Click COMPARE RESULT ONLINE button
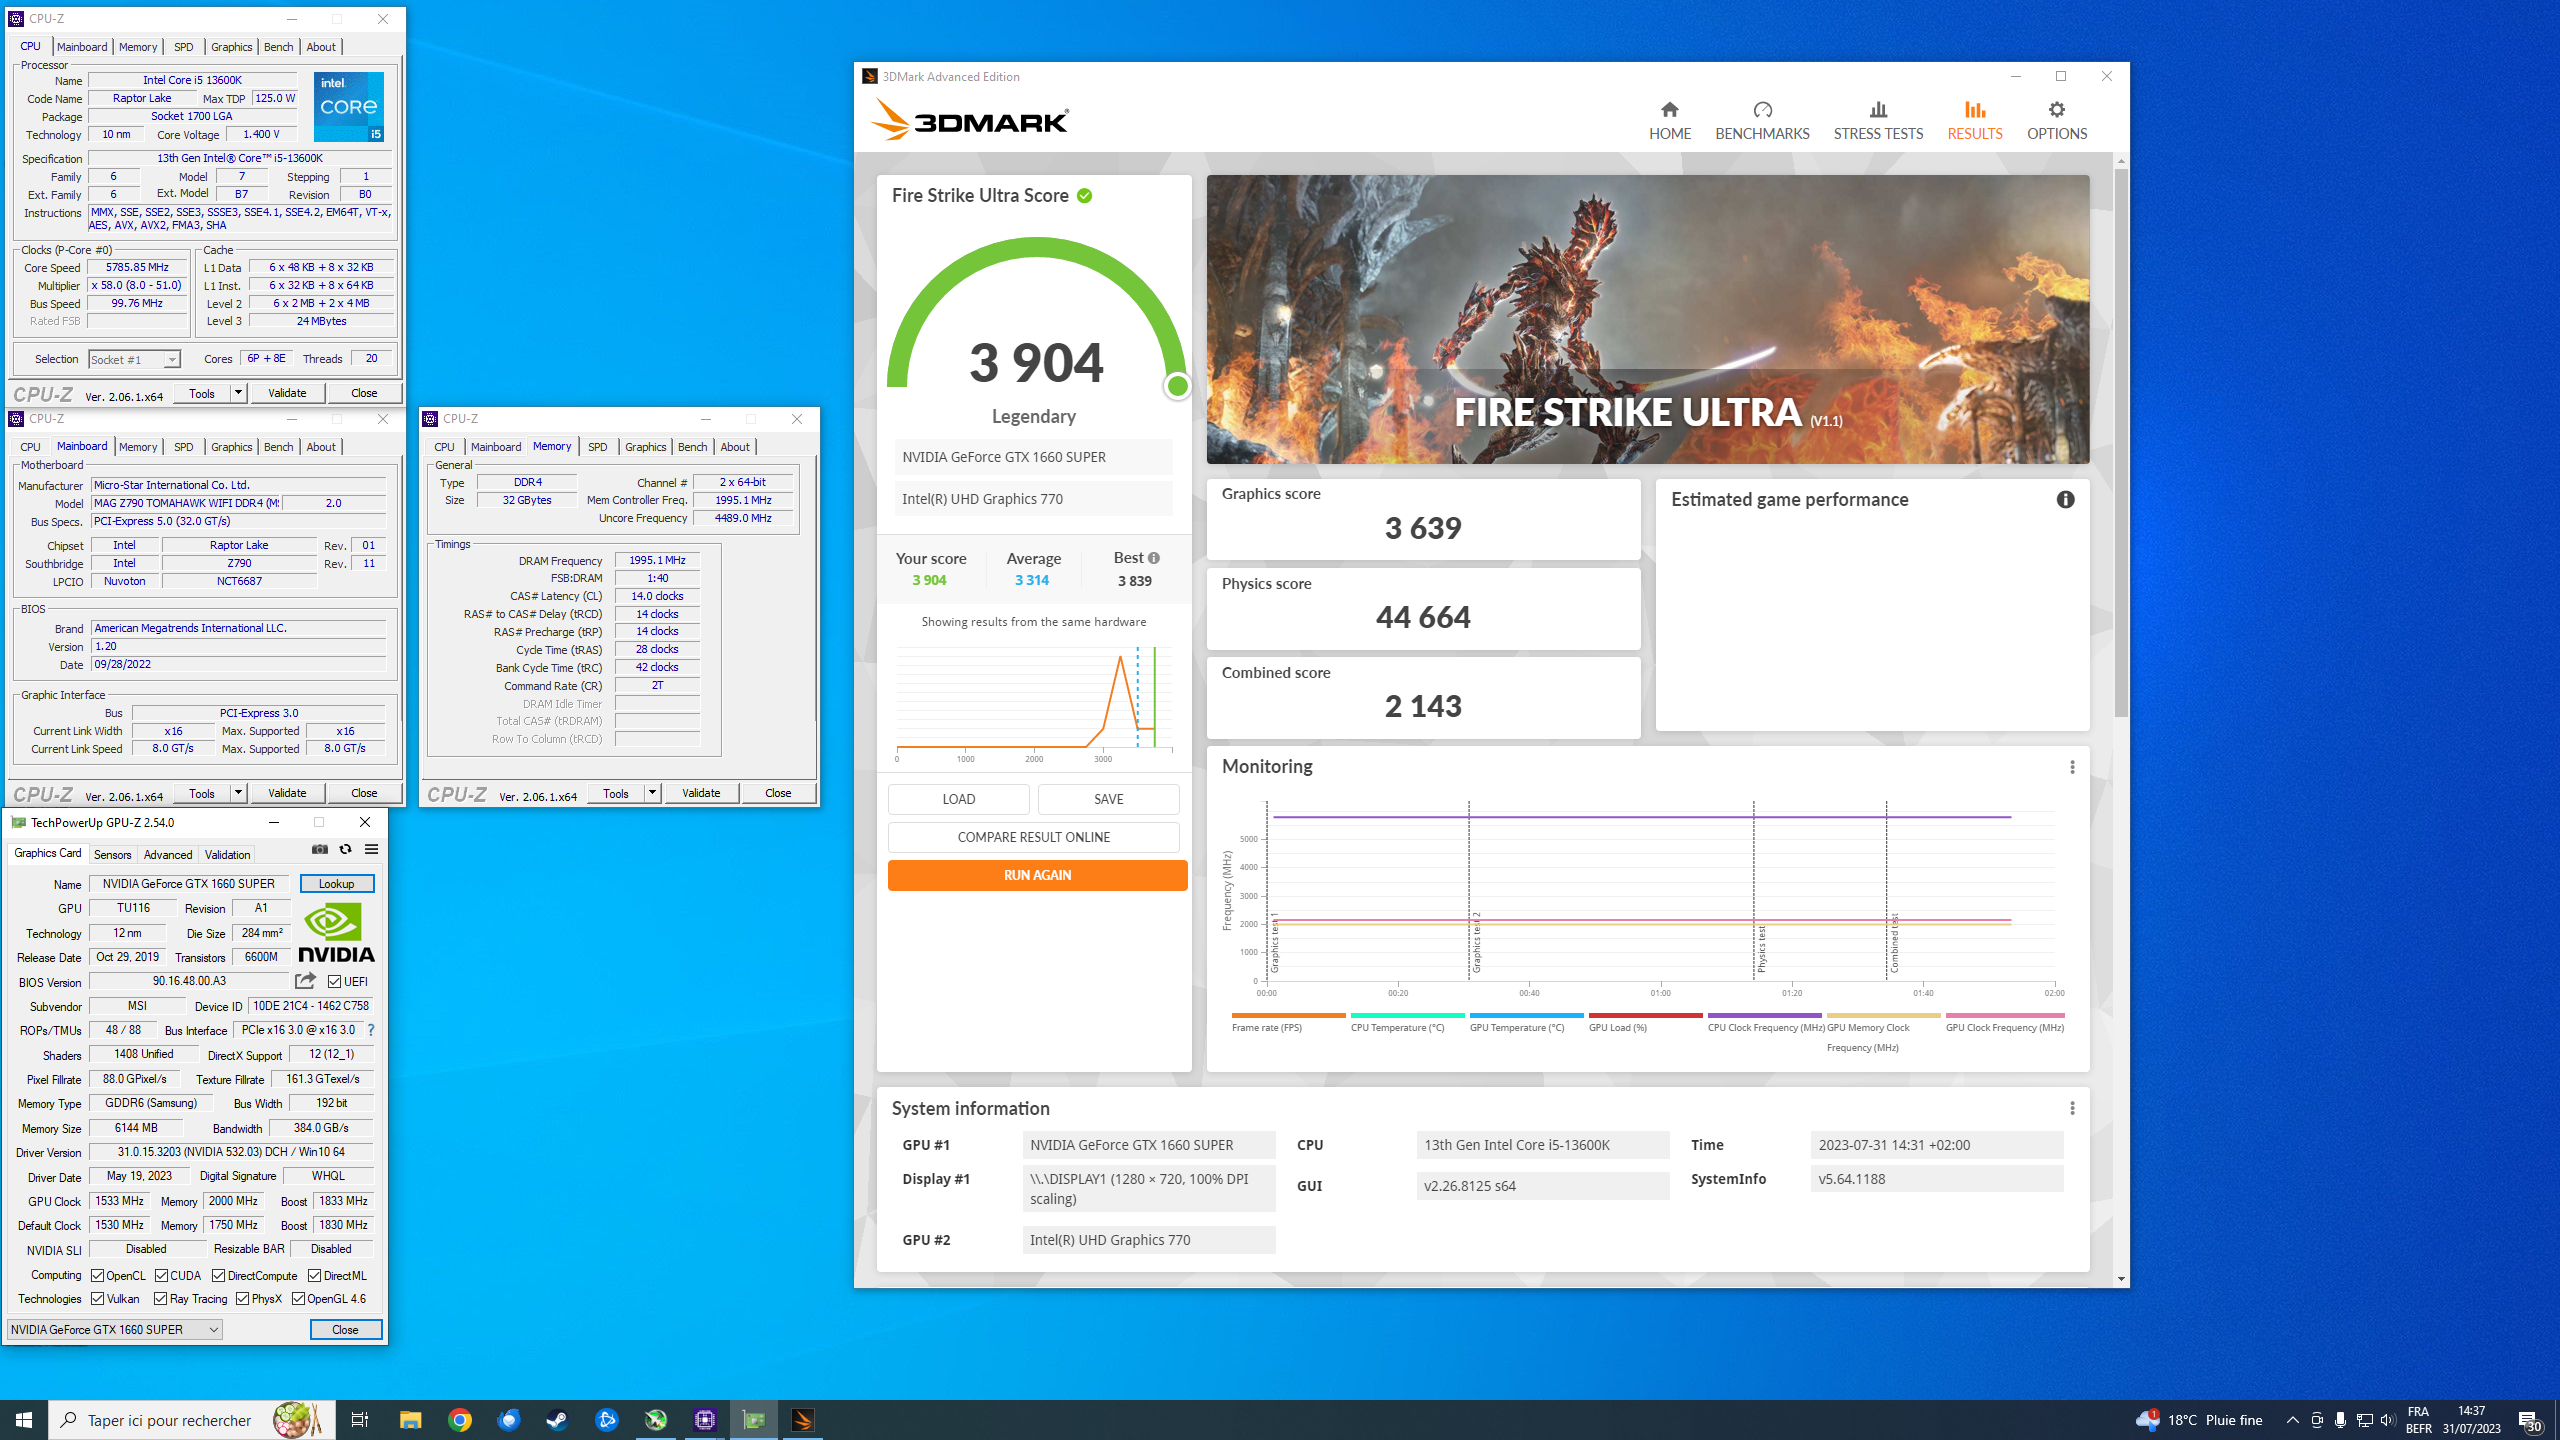This screenshot has width=2560, height=1440. tap(1033, 837)
